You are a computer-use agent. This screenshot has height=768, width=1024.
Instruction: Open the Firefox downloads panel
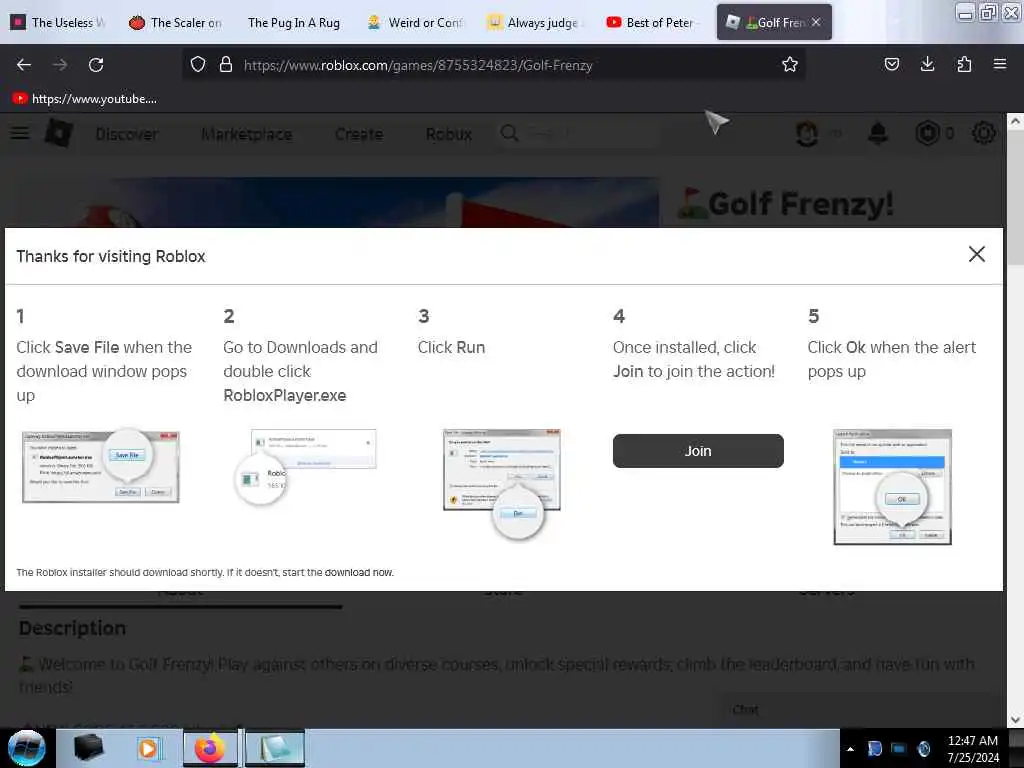coord(927,64)
